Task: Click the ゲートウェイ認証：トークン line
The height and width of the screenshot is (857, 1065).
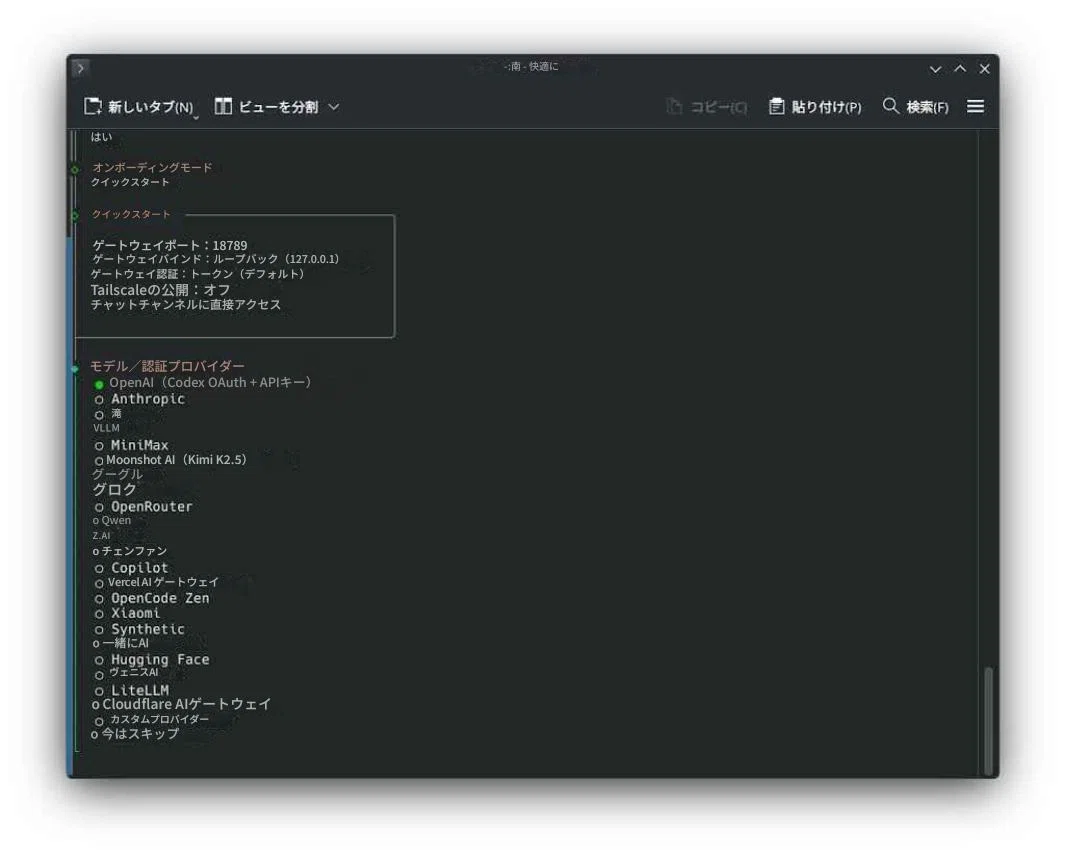Action: 198,274
